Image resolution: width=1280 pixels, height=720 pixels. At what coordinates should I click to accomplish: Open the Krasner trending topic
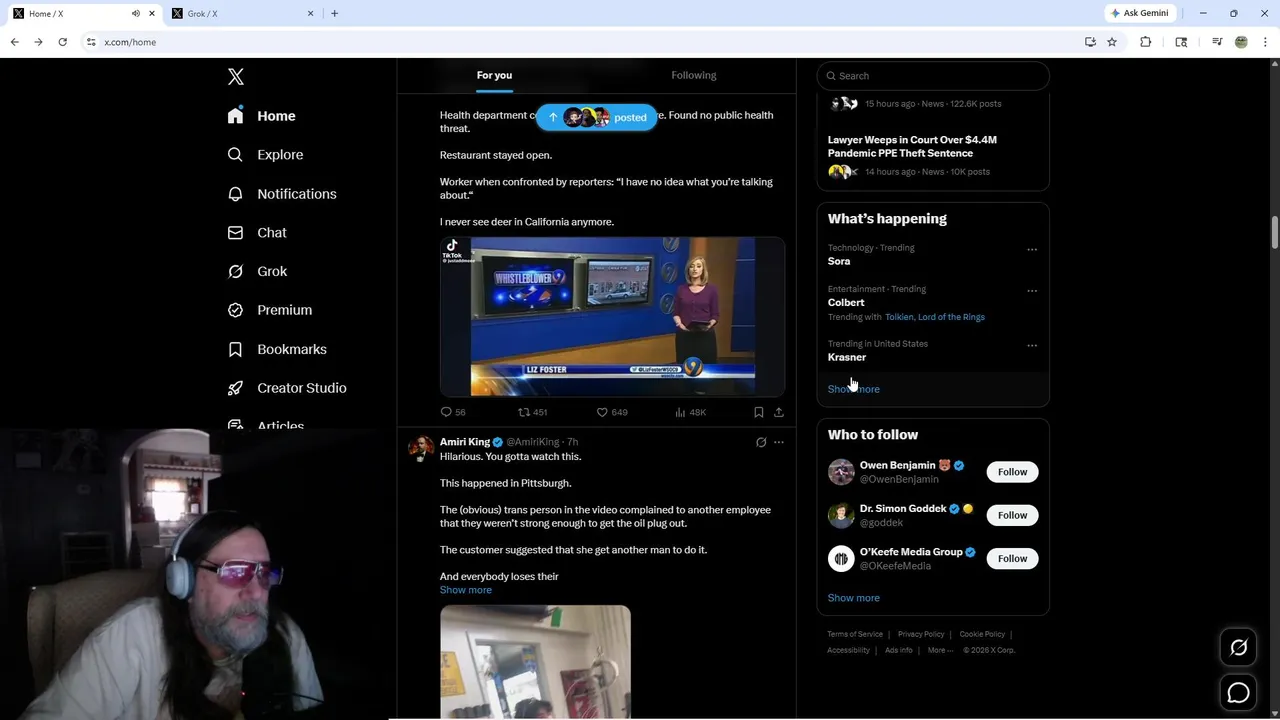[847, 357]
